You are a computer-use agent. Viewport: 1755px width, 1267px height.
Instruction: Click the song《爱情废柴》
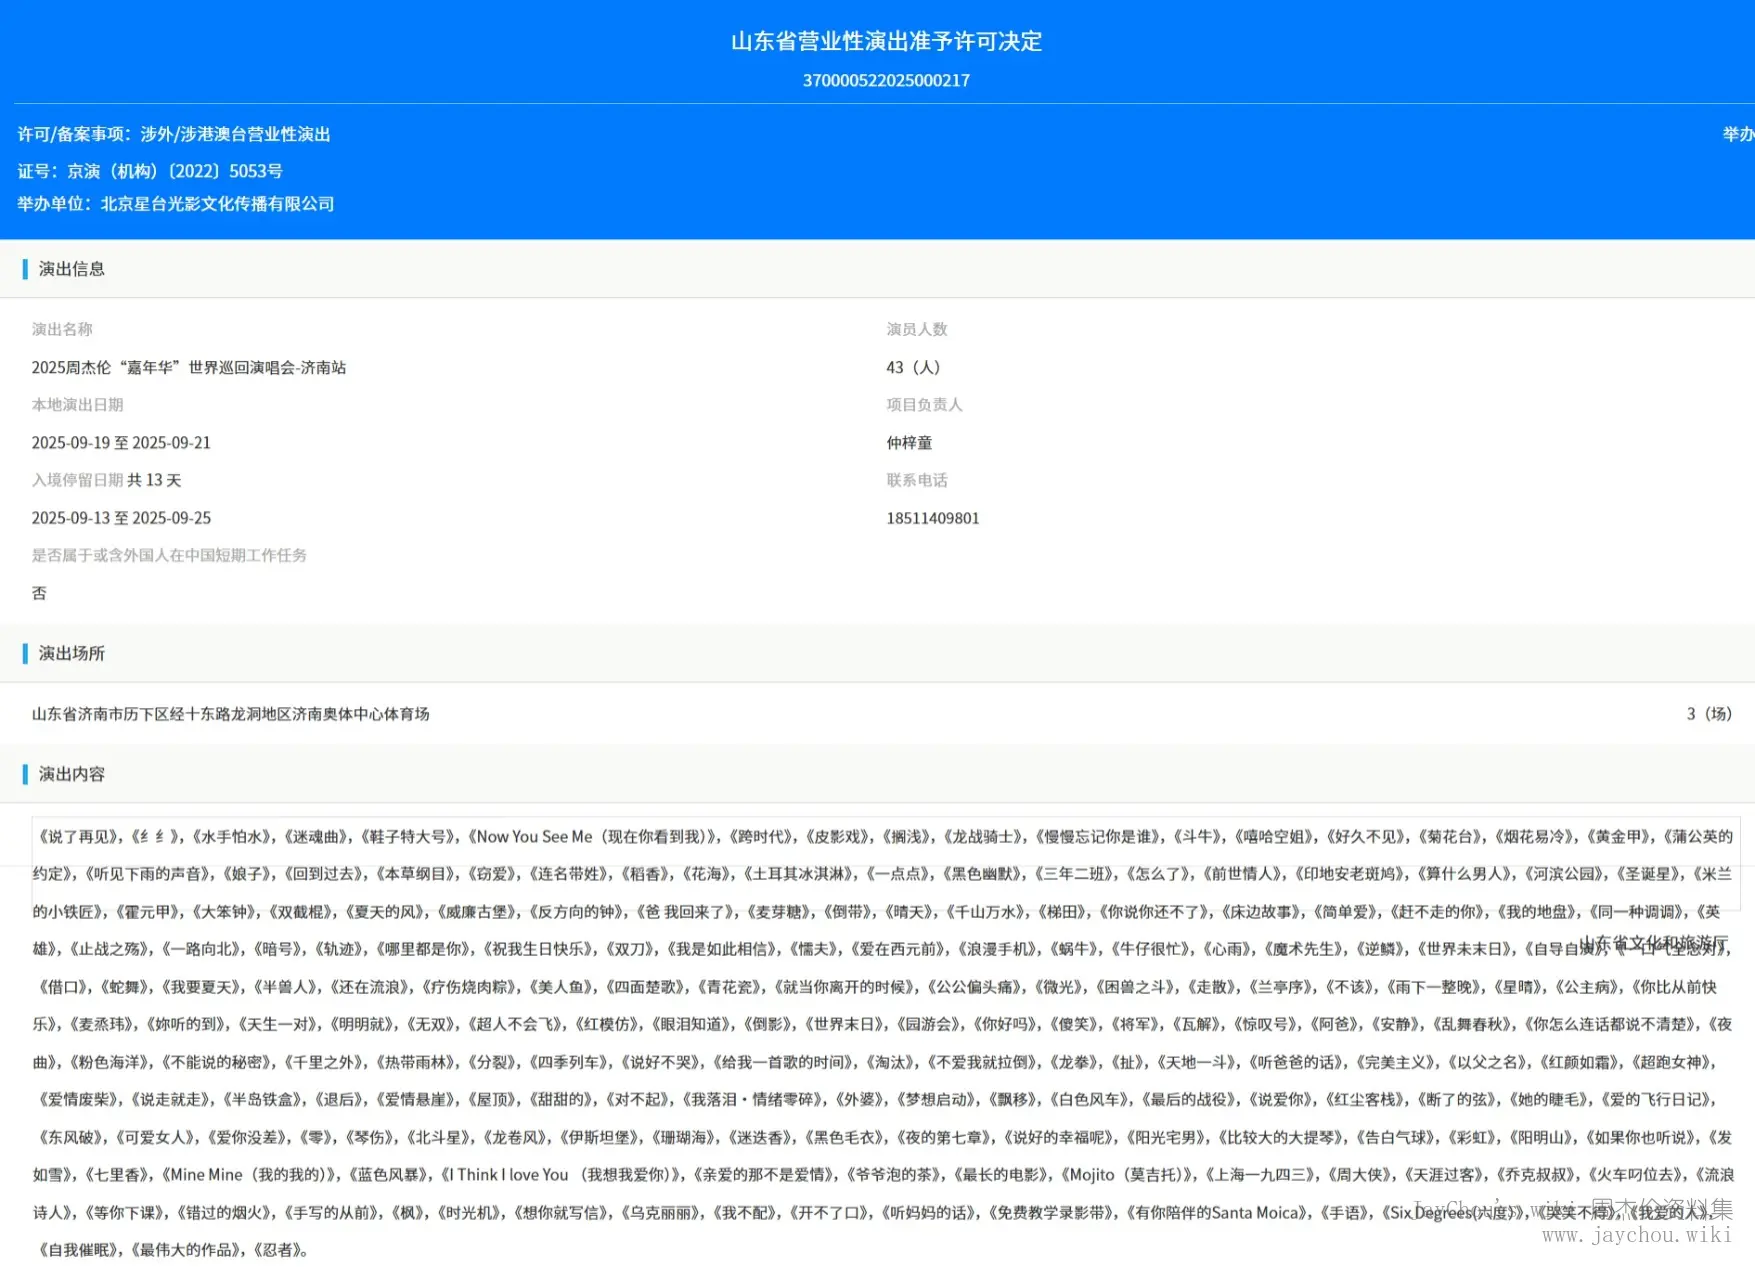tap(77, 1099)
